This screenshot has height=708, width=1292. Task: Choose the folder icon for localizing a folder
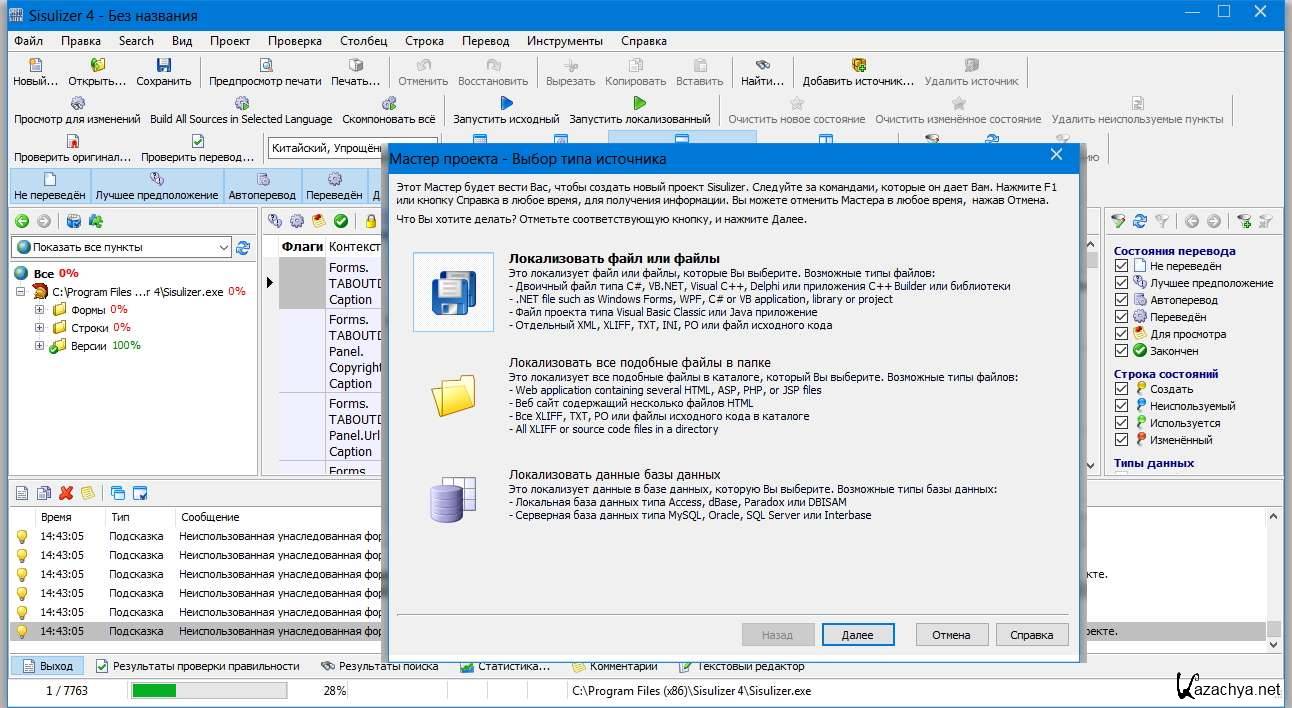coord(453,395)
